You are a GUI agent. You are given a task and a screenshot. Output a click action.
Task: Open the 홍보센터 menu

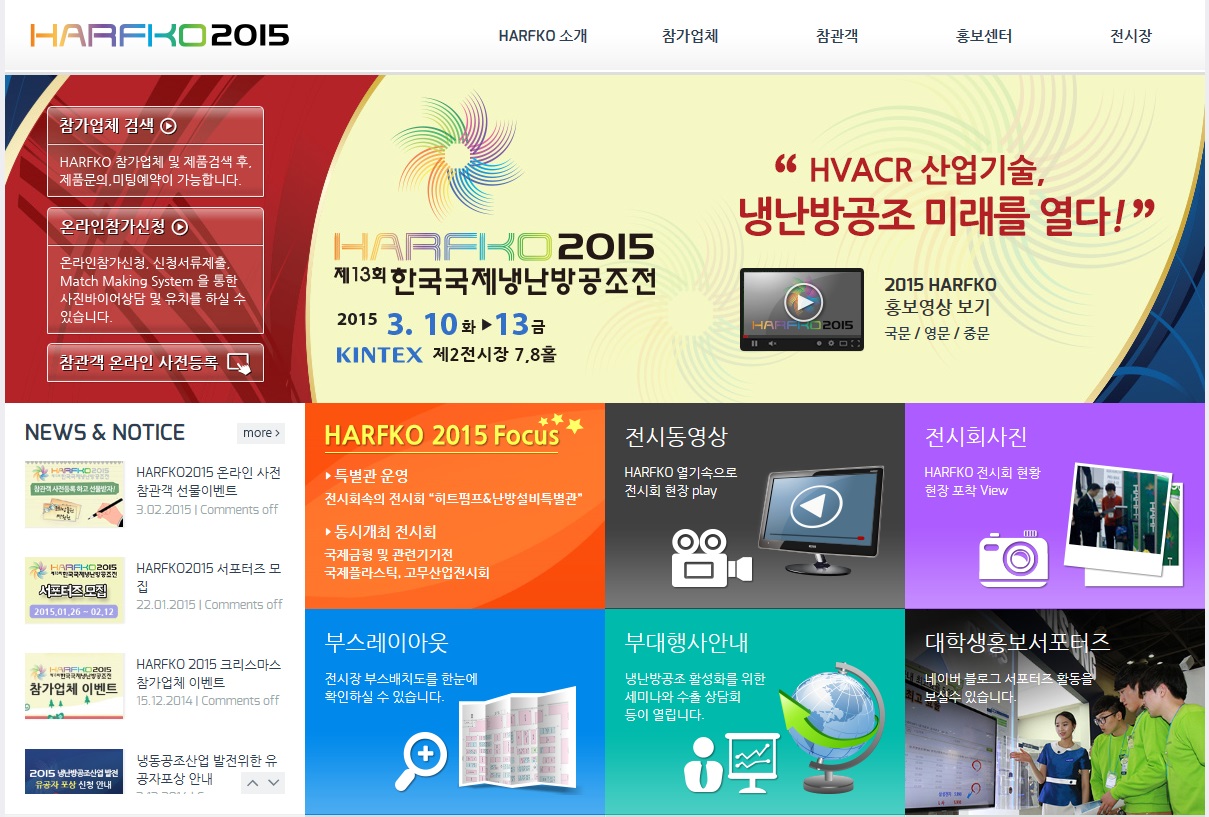click(984, 36)
